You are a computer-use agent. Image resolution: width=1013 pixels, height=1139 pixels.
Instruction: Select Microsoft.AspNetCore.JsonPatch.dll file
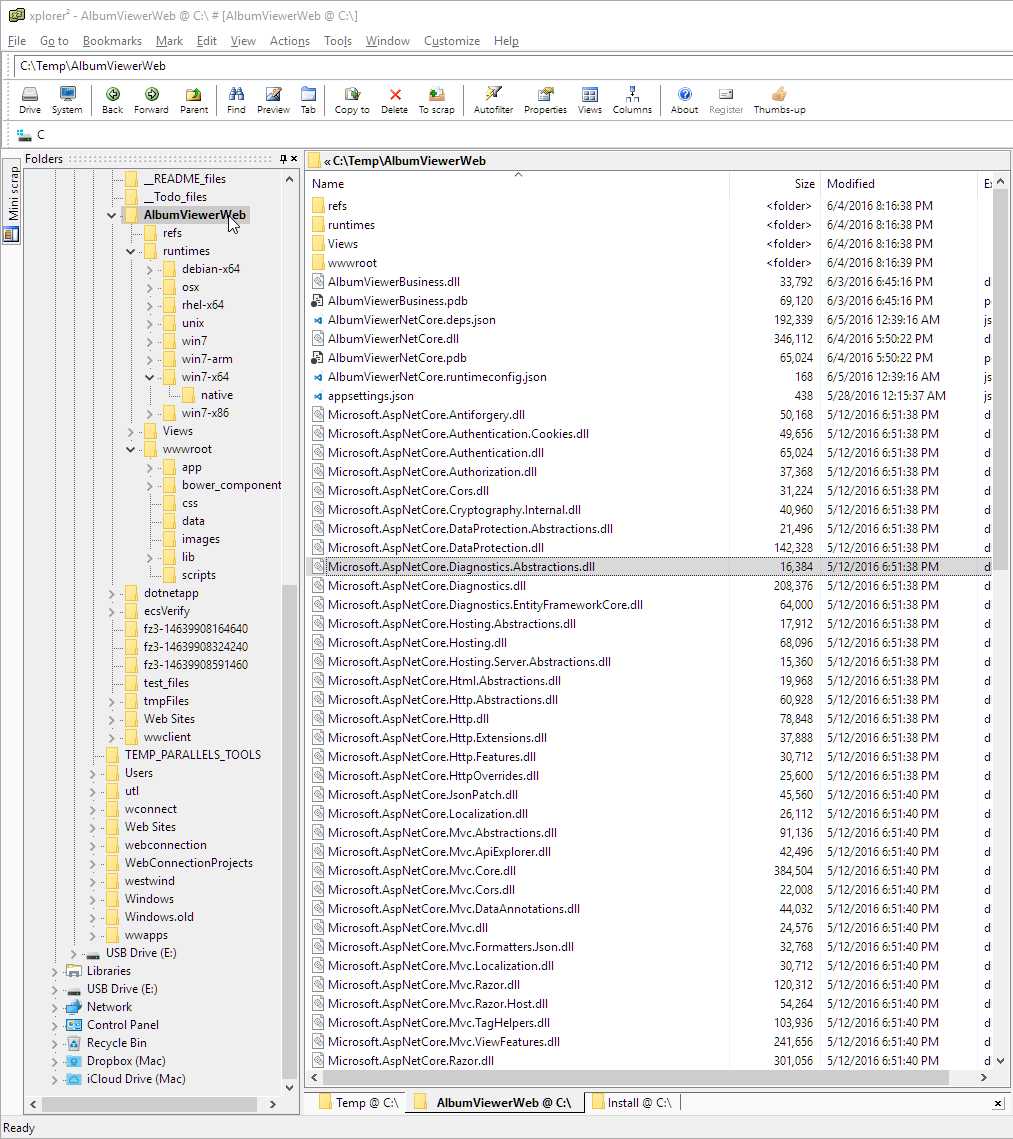pos(423,795)
